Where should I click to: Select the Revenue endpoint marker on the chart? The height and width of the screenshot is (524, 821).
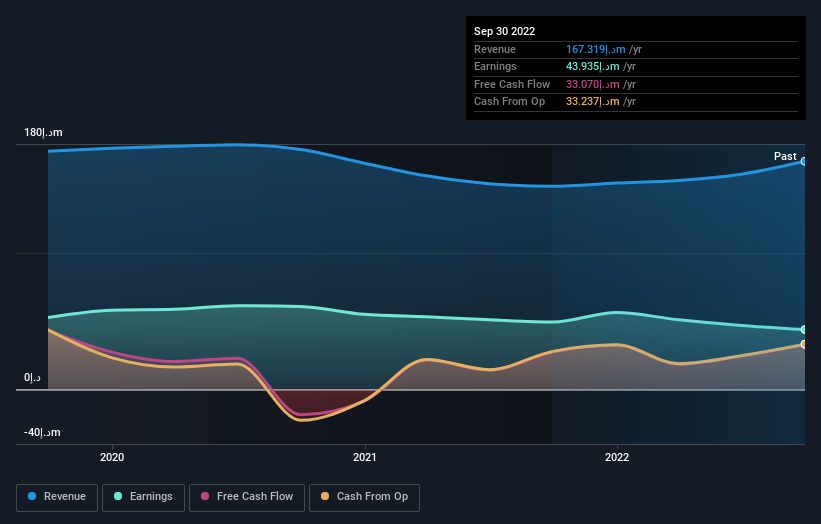[x=803, y=162]
